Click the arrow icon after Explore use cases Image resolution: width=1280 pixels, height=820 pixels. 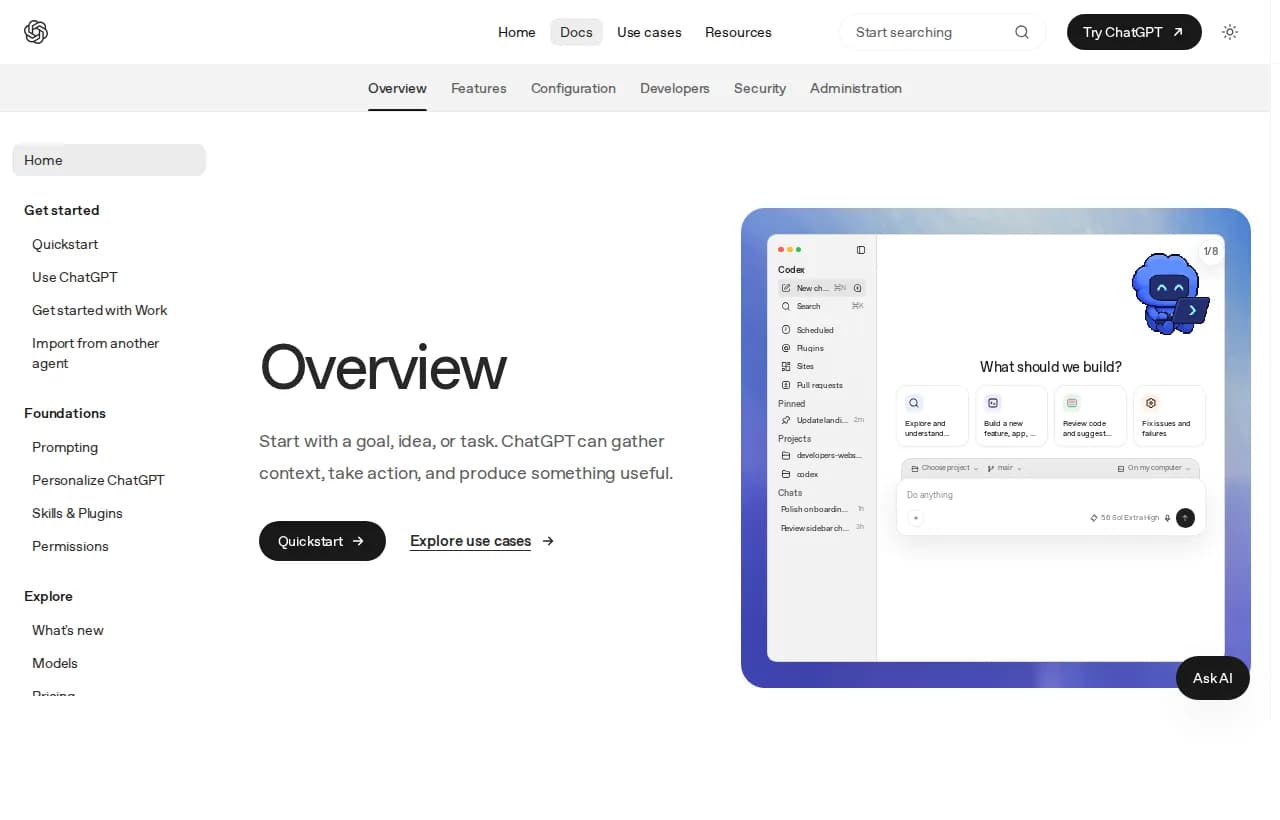[x=548, y=541]
